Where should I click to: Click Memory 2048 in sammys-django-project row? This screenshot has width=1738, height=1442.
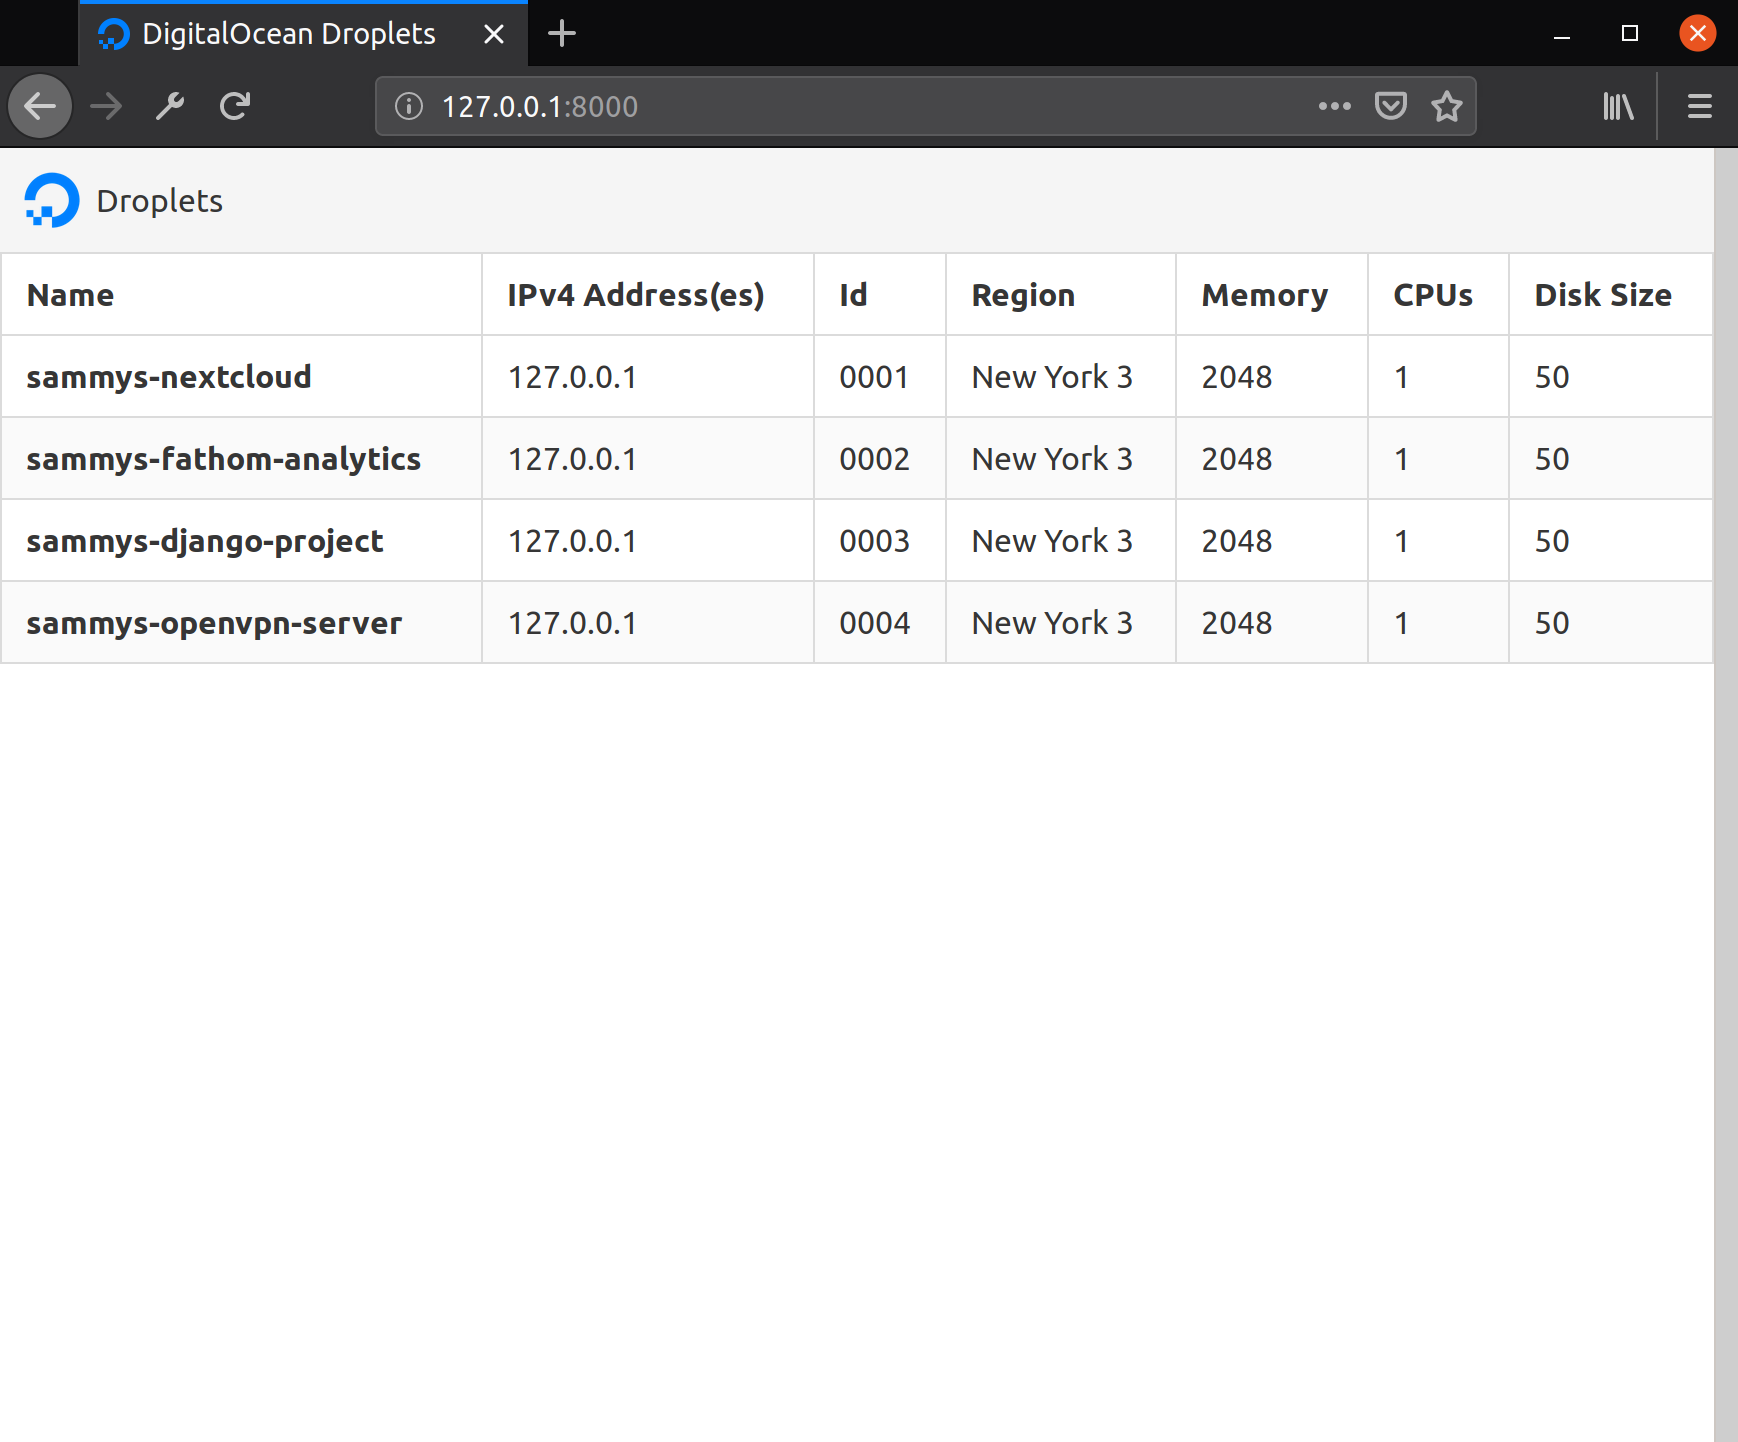1237,541
